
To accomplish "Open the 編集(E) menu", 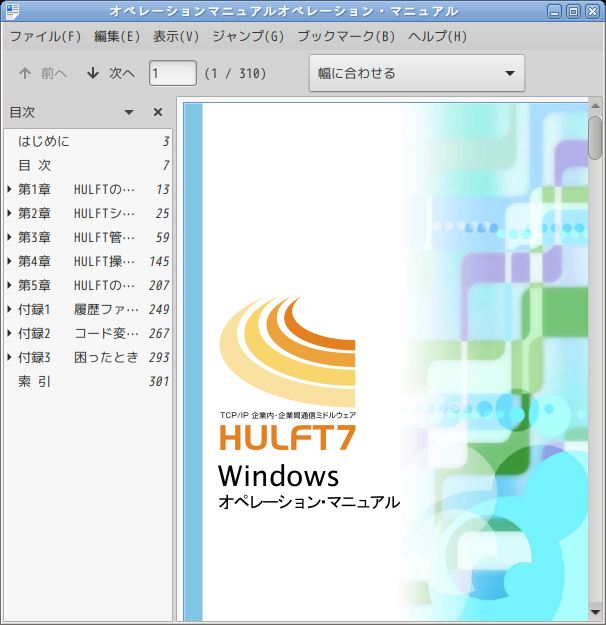I will (117, 37).
